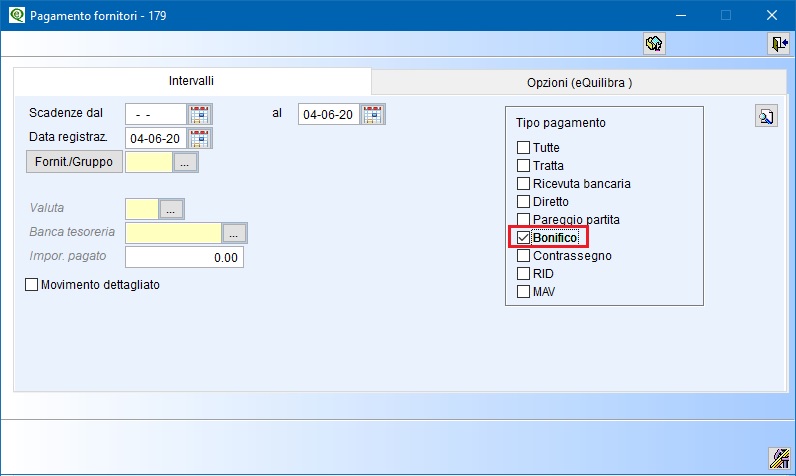Viewport: 796px width, 476px height.
Task: Click the toolbar icon left of exit door
Action: 654,44
